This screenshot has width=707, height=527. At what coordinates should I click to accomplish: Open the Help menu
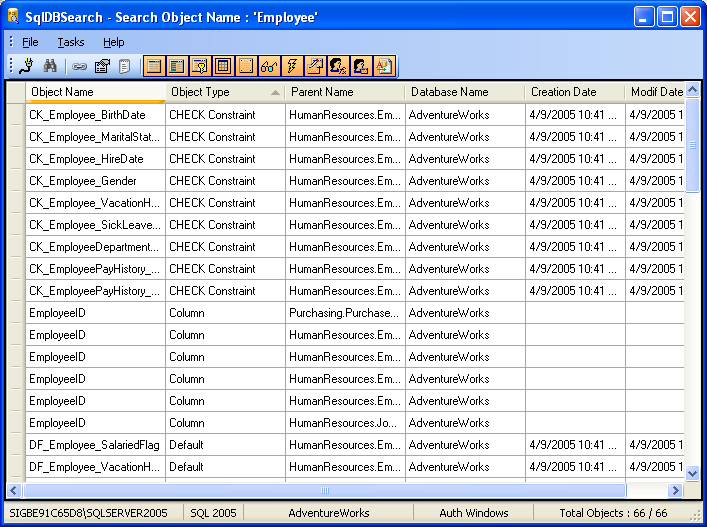(114, 42)
